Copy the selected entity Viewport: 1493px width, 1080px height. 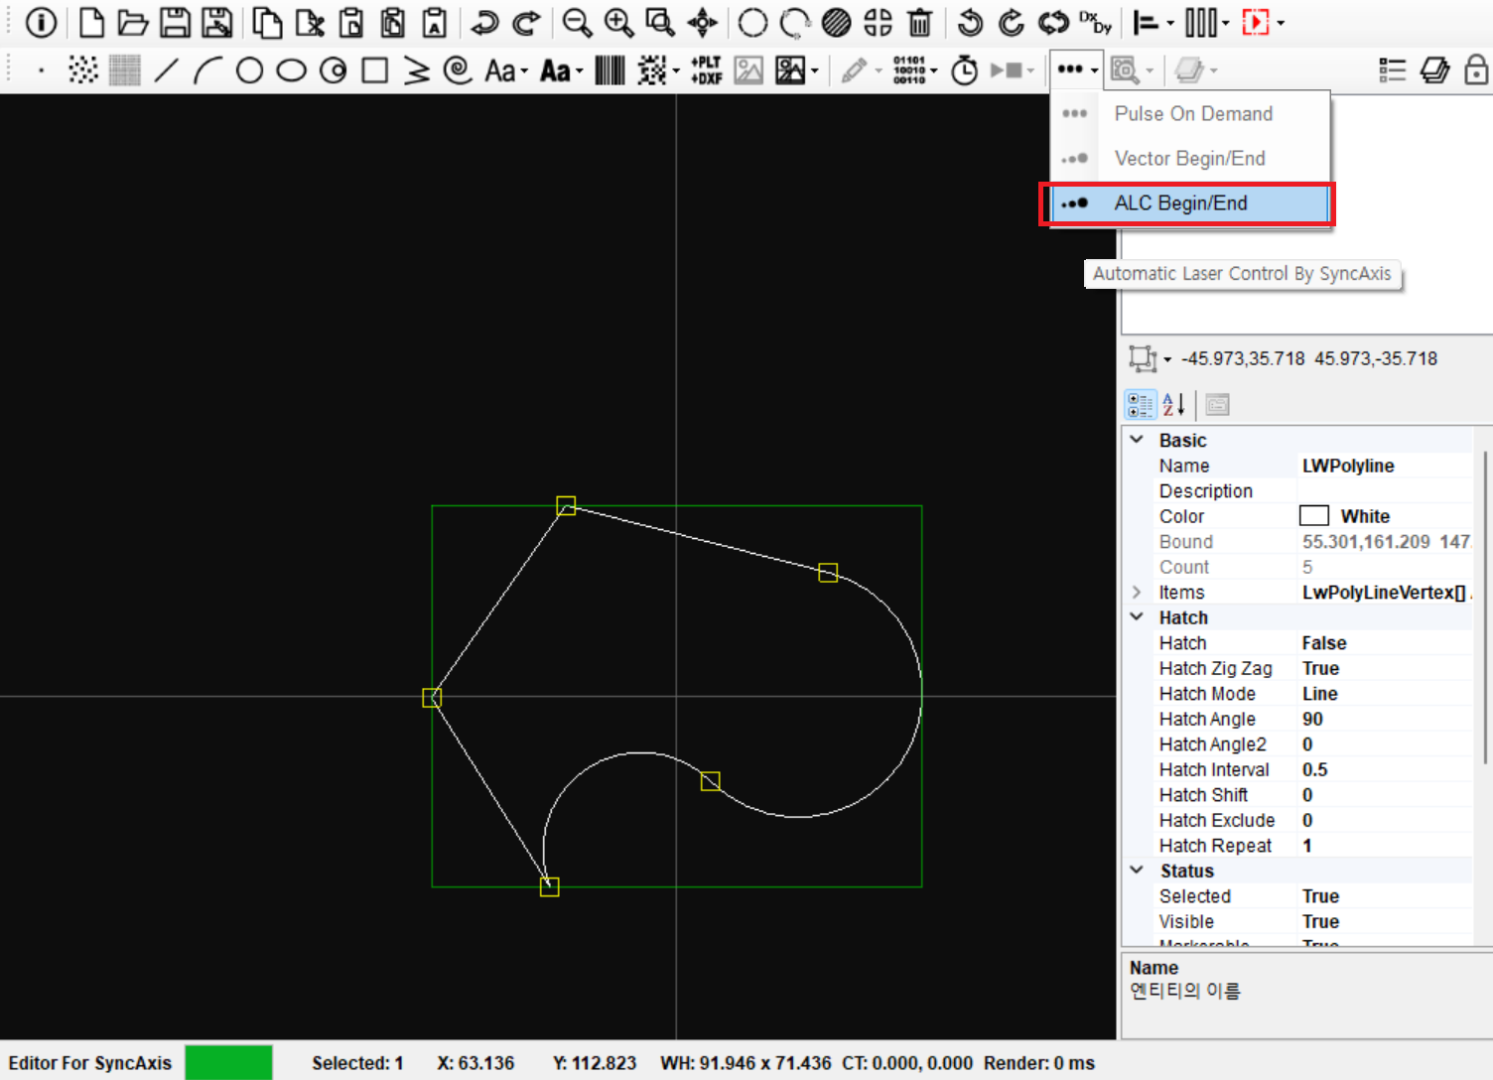(266, 22)
